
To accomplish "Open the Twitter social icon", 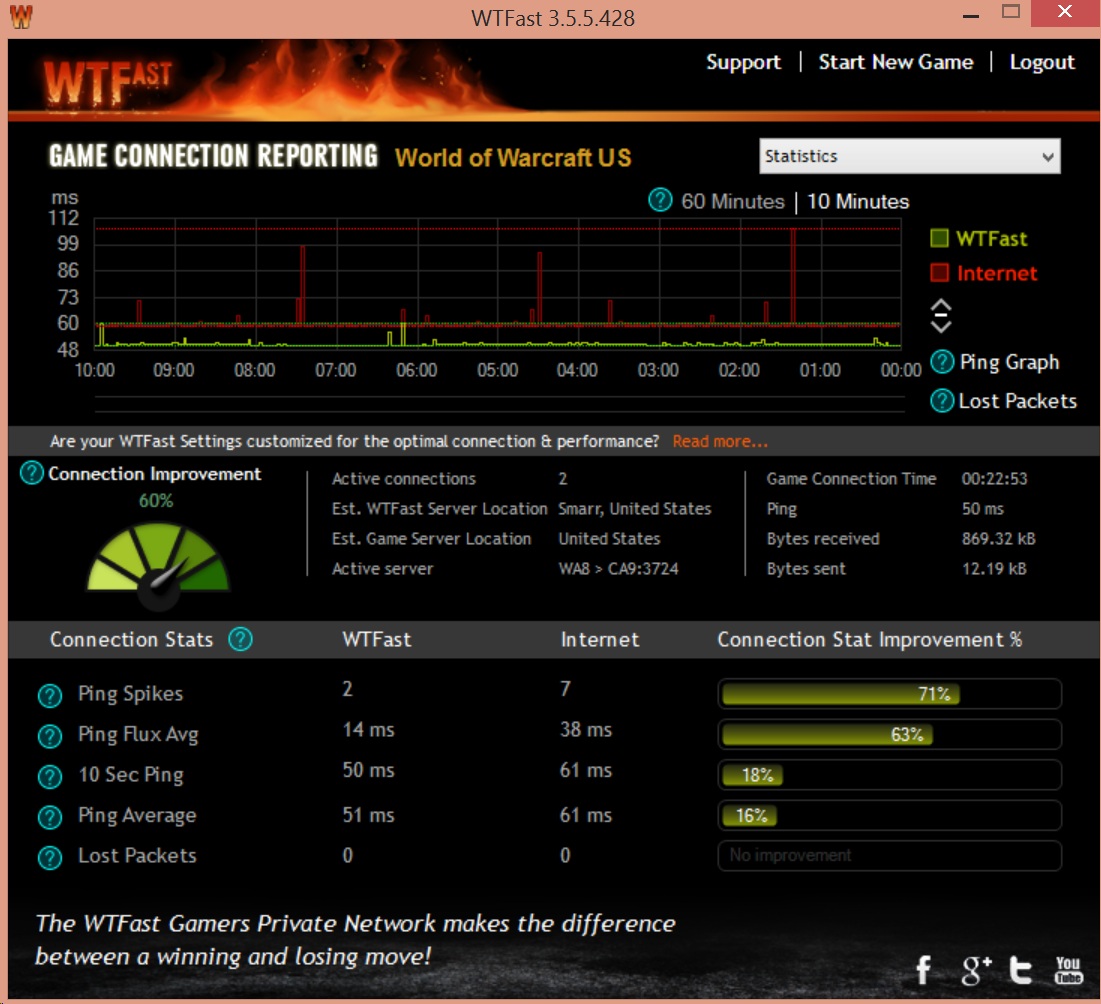I will click(x=1021, y=970).
